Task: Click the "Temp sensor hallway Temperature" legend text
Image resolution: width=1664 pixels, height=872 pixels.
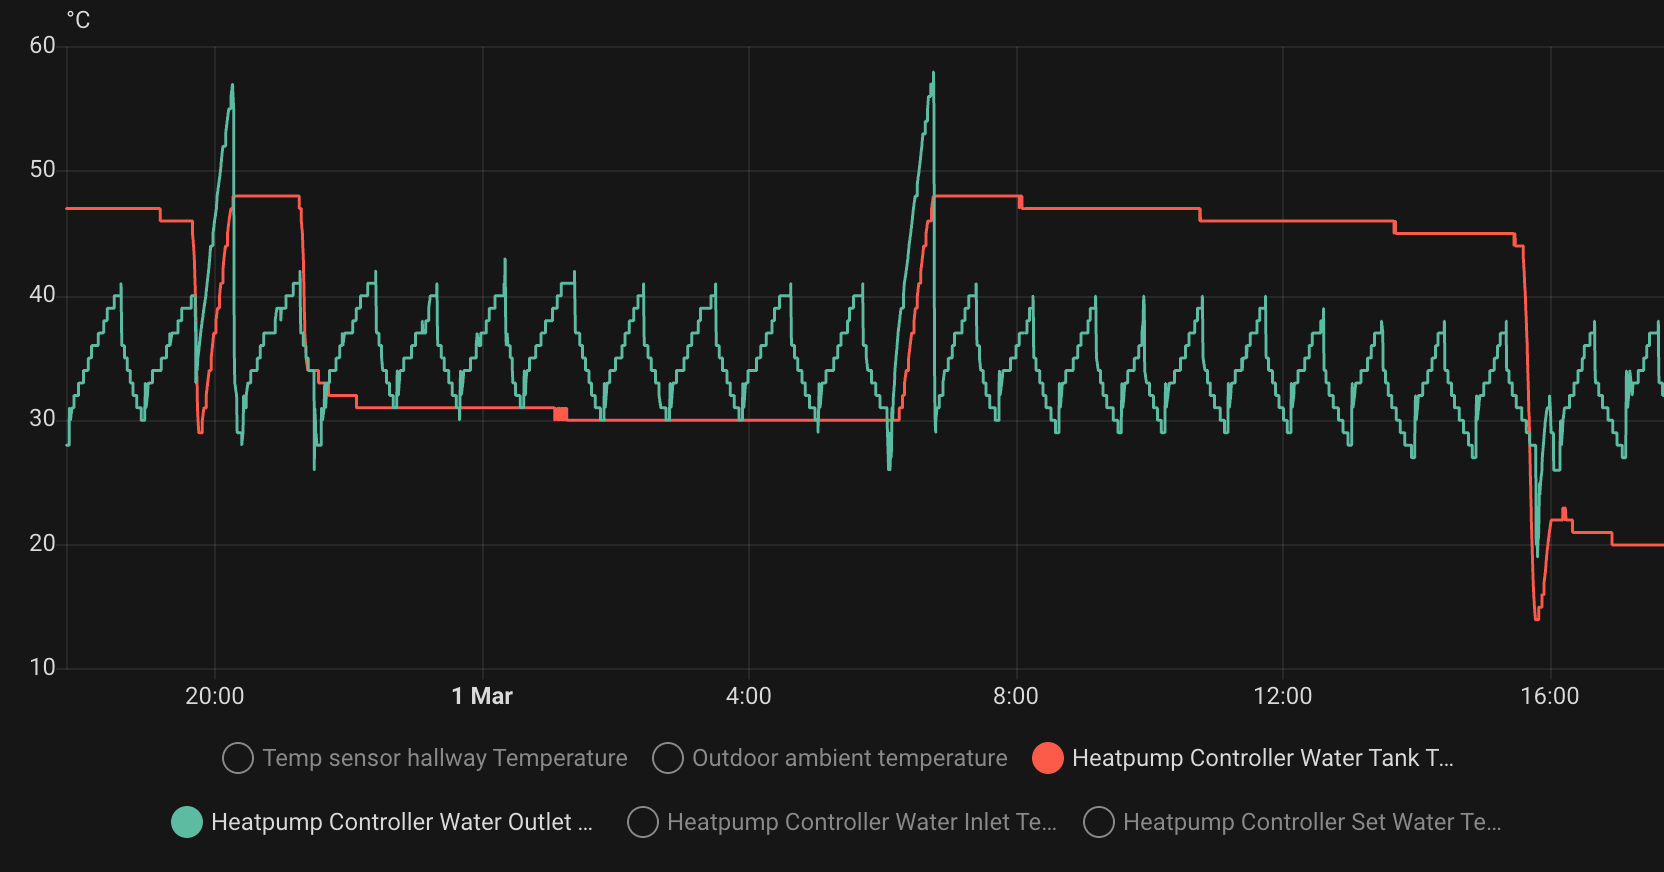Action: [445, 758]
